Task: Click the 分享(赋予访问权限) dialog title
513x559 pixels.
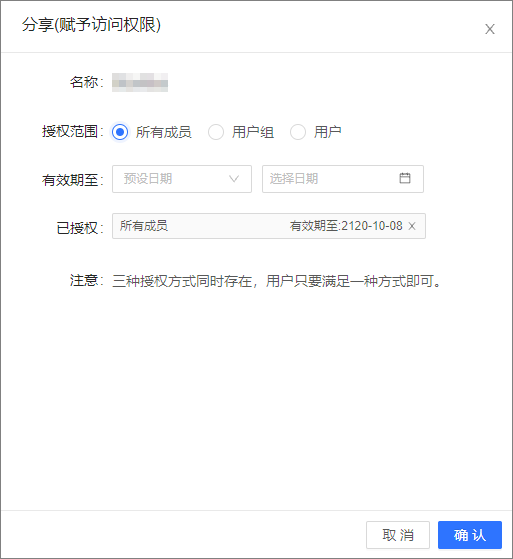Action: [91, 25]
